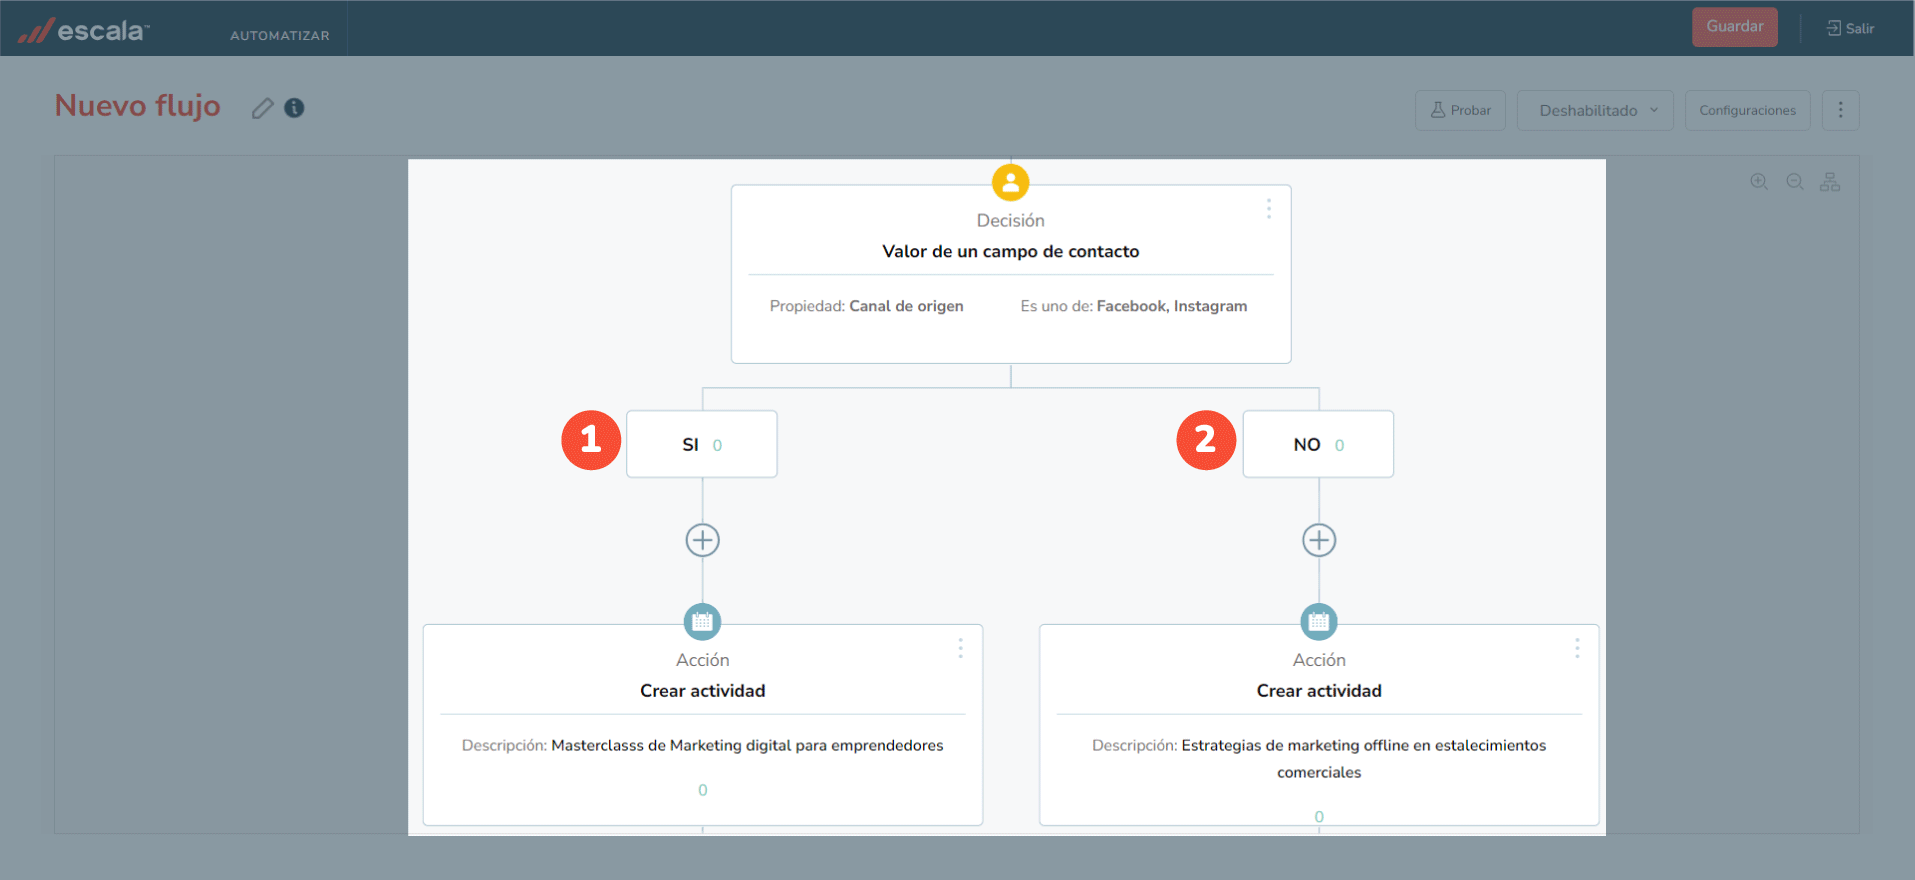
Task: Click the escala logo
Action: [83, 31]
